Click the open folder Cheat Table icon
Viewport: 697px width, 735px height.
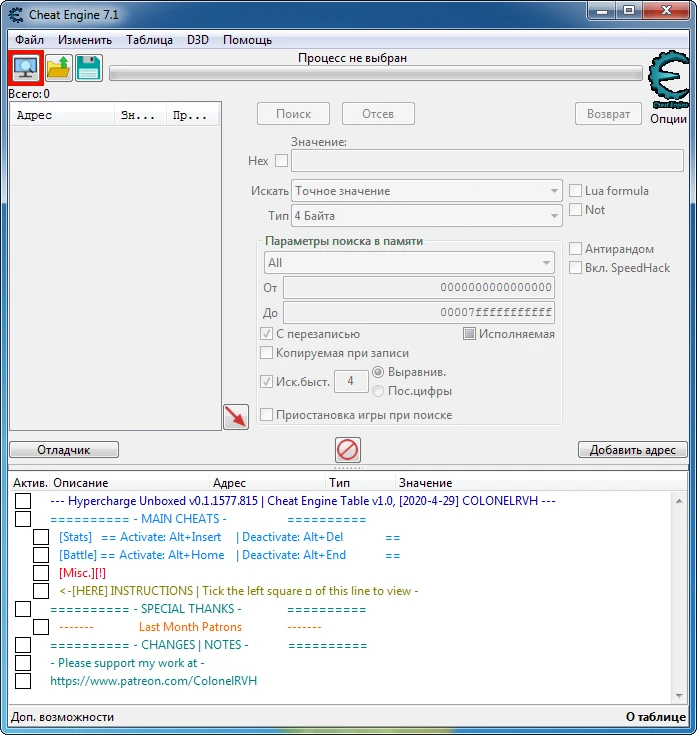click(x=59, y=68)
